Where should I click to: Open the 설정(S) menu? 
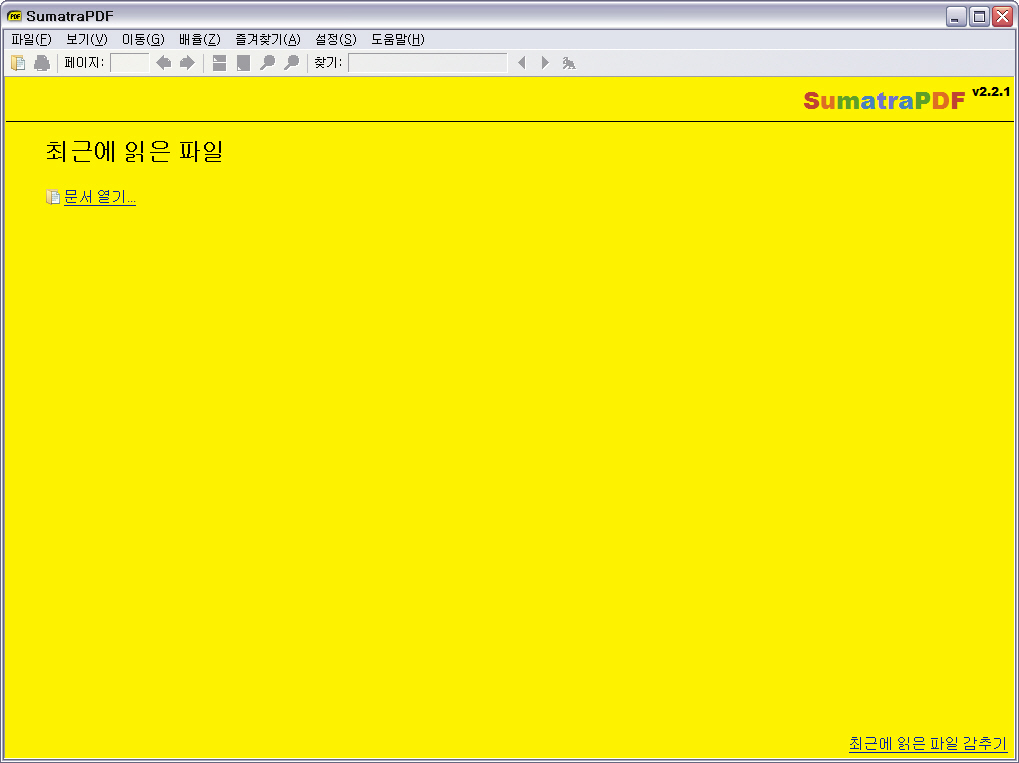(335, 40)
